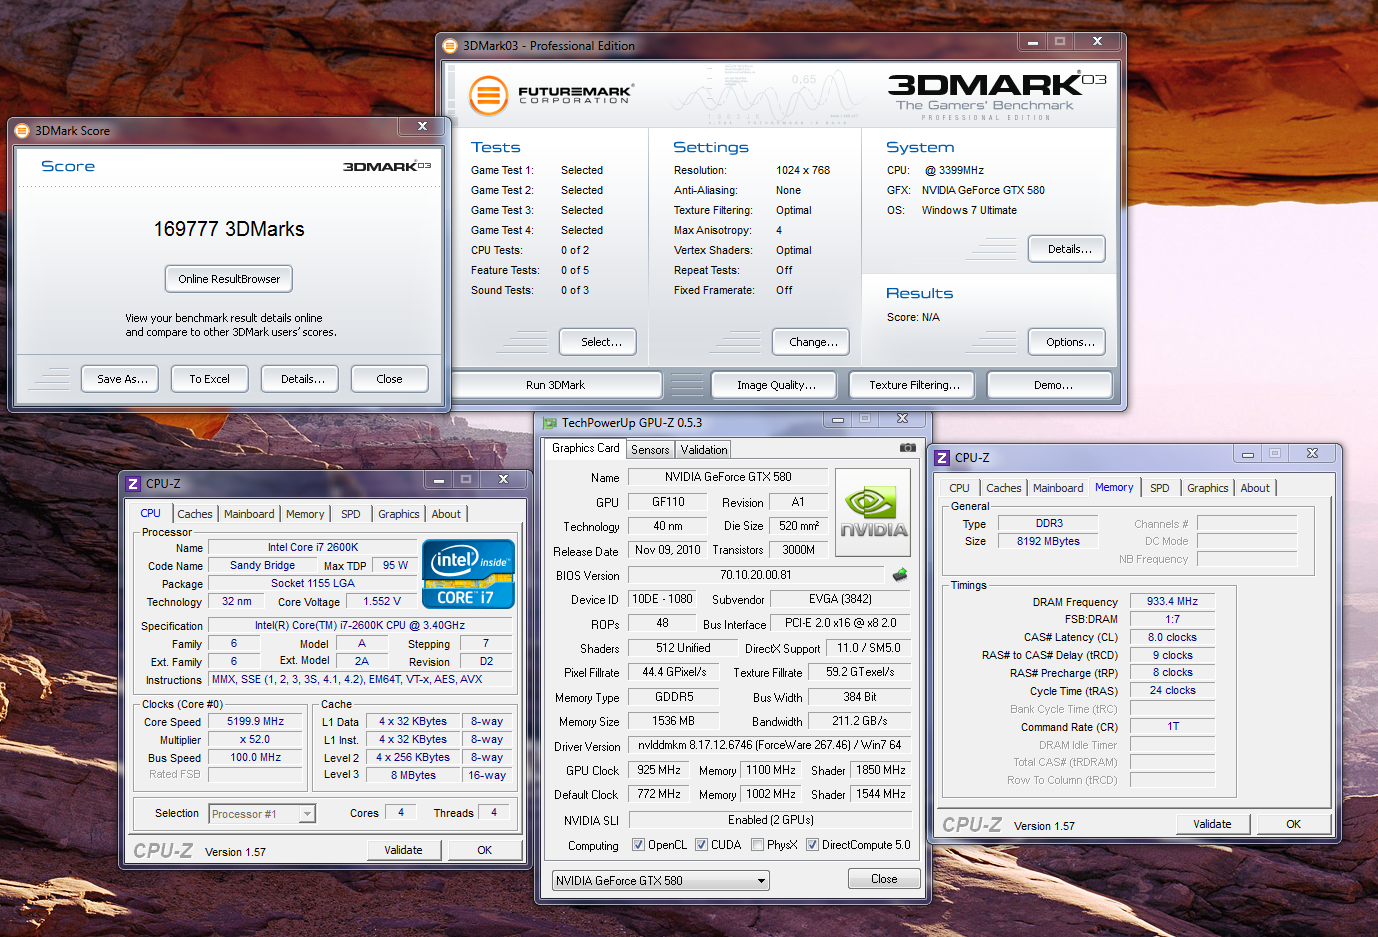
Task: Click the GPU-Z Name field NVIDIA GeForce GTX 580
Action: point(728,477)
